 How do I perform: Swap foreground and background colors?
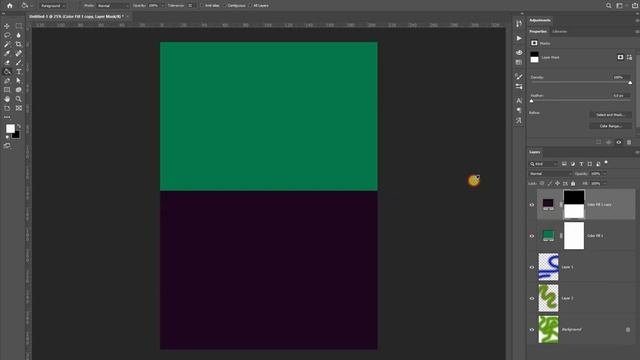[x=18, y=126]
